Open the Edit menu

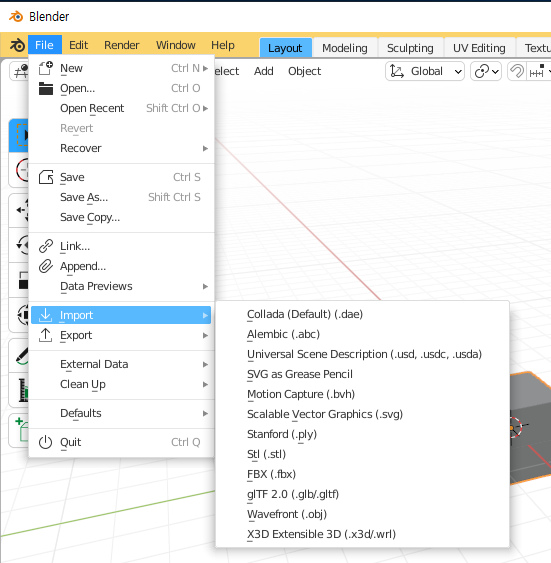[78, 45]
